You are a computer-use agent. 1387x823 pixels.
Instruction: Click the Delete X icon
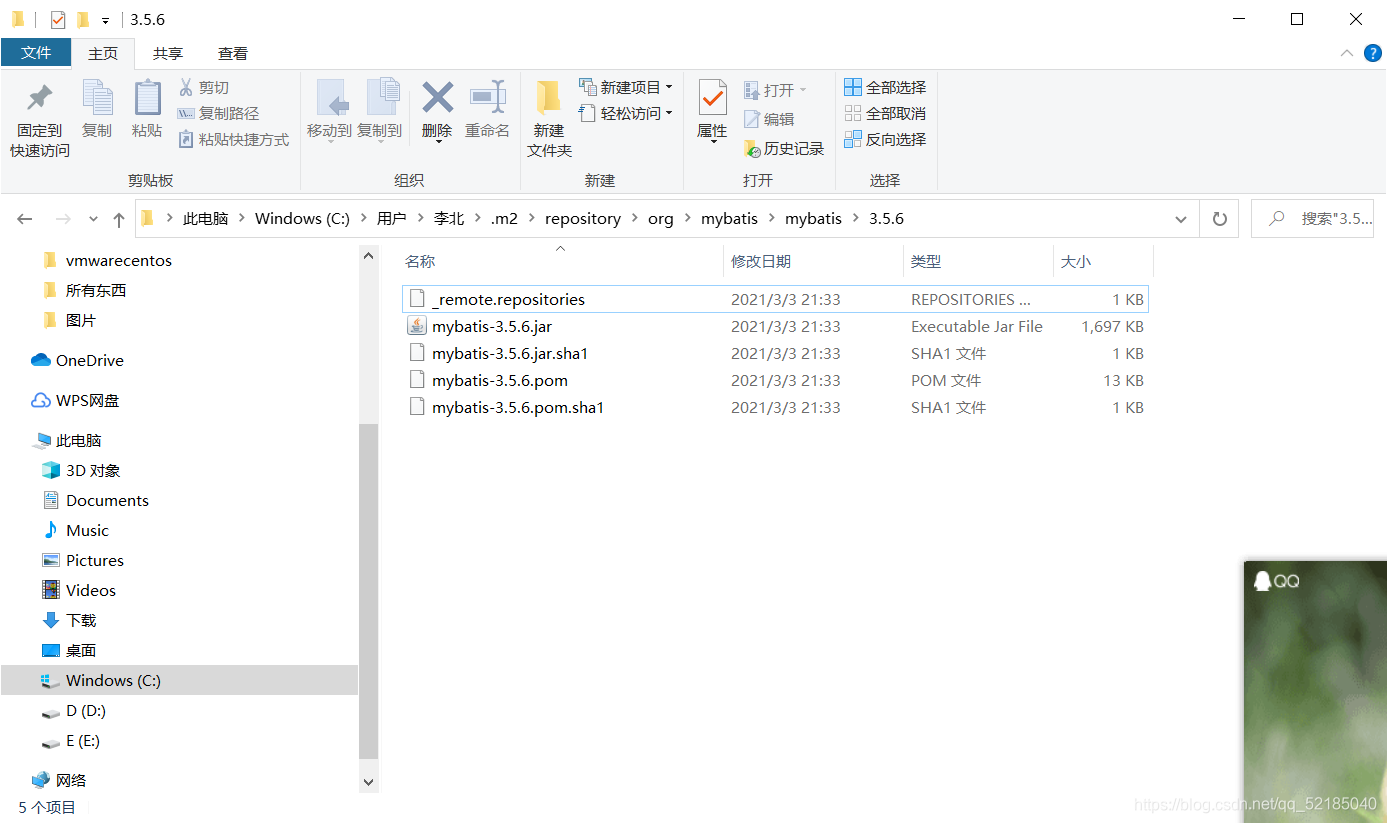click(437, 97)
